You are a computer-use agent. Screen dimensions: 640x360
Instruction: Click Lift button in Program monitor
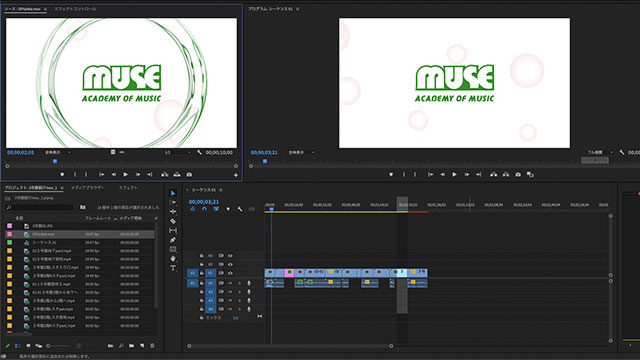pos(493,175)
